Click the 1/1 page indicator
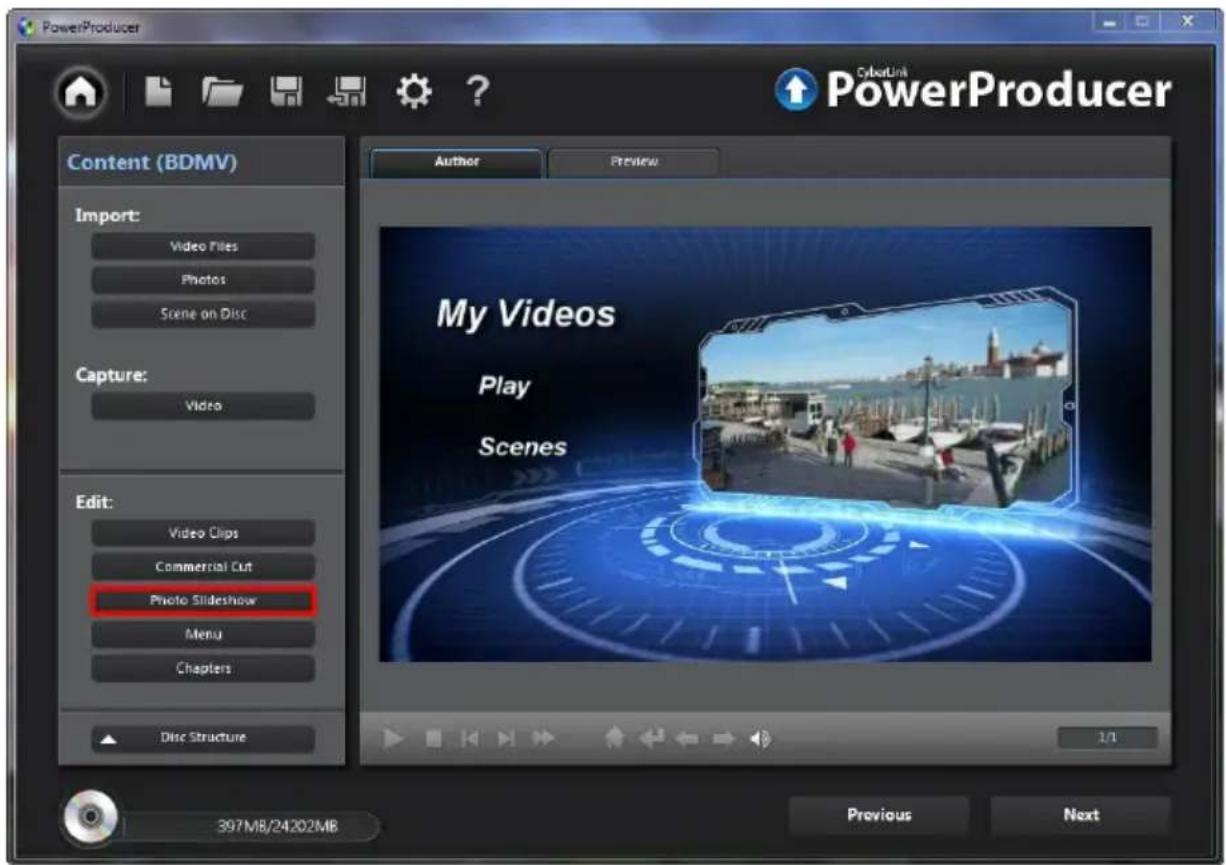Screen dimensions: 1226x865 (1107, 738)
